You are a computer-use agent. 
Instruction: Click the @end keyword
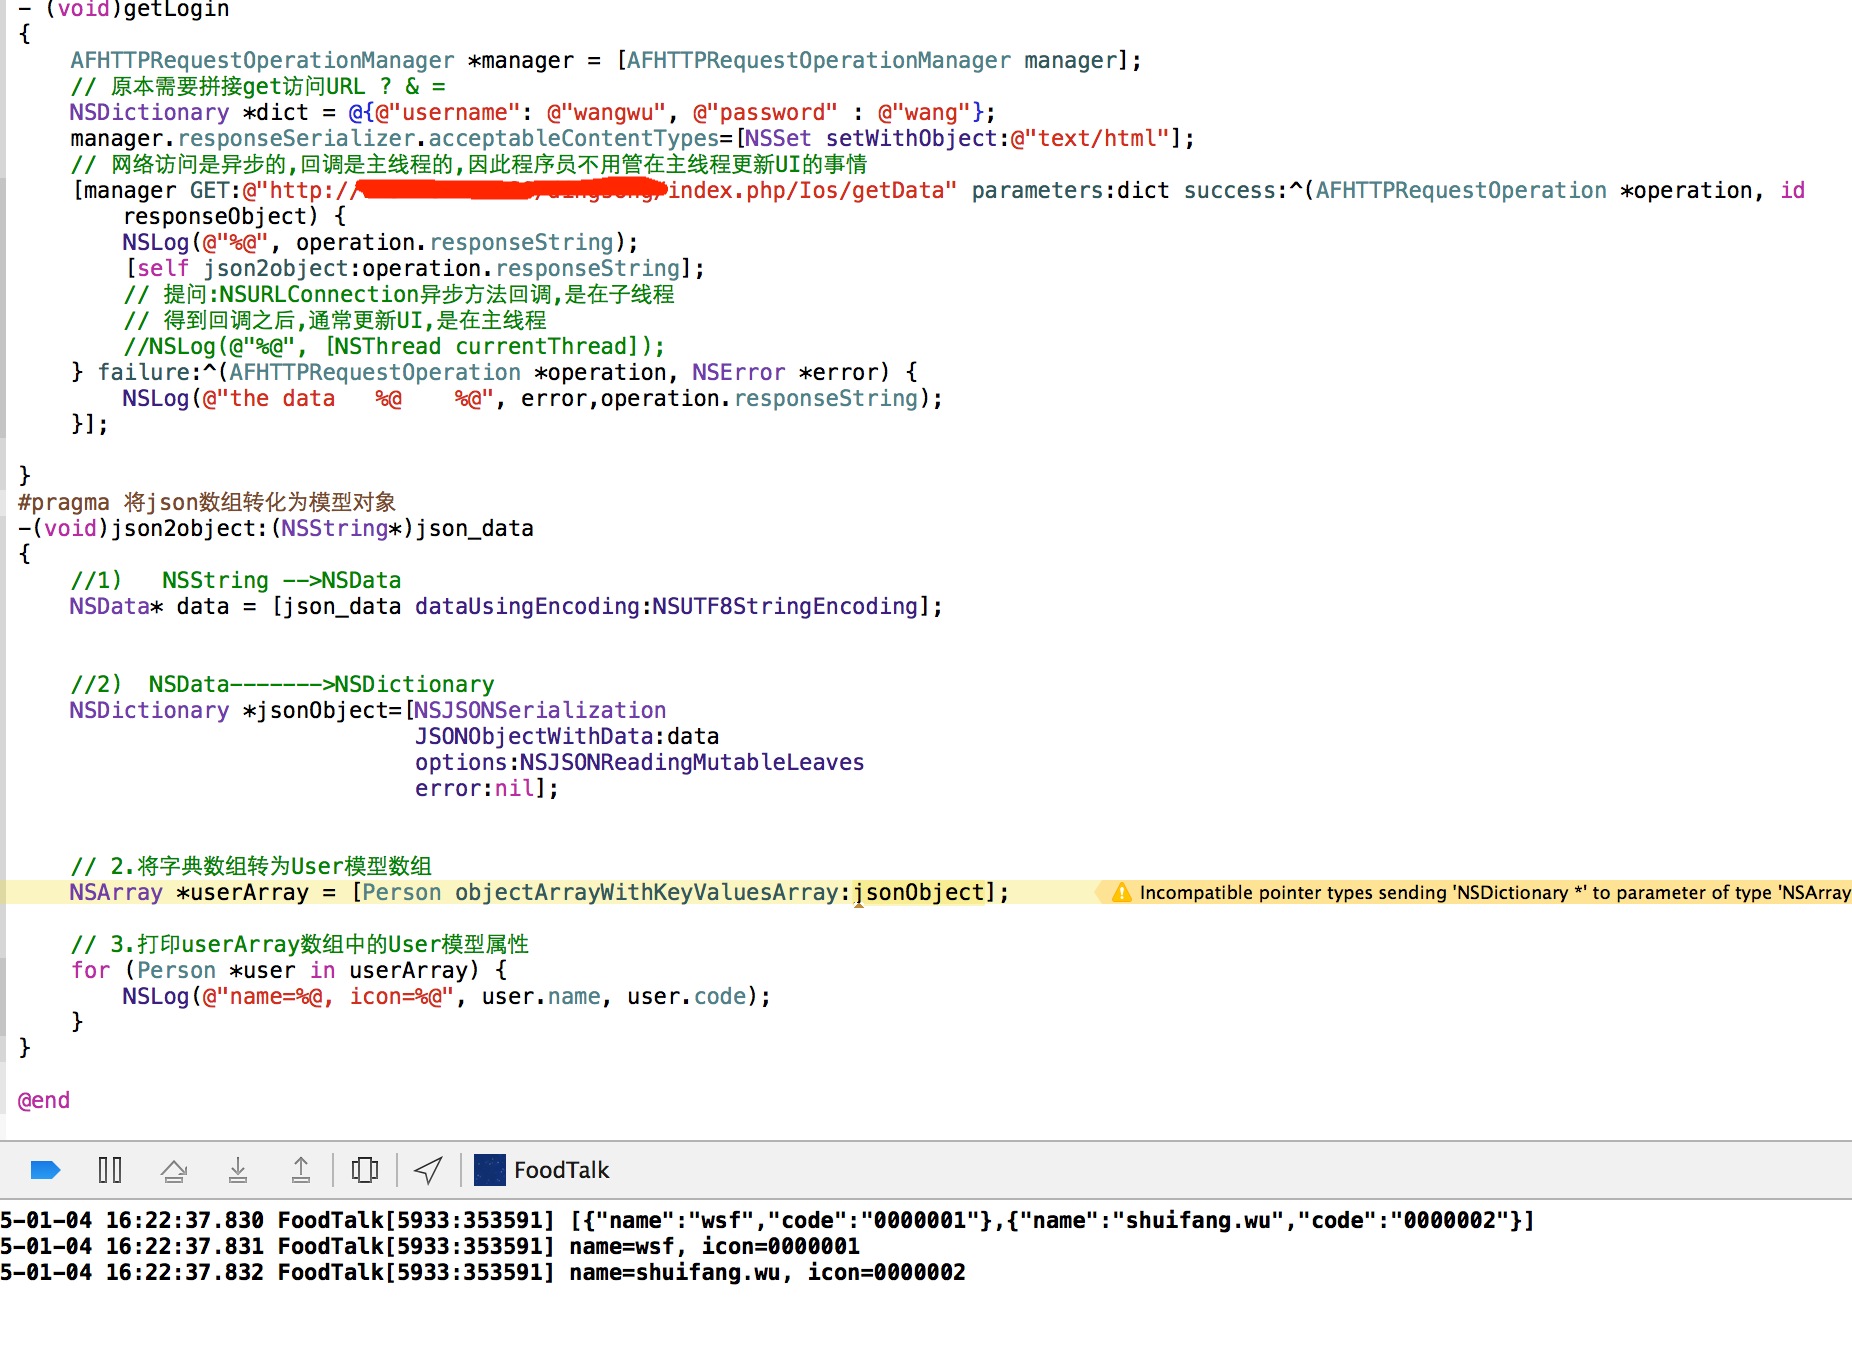pyautogui.click(x=44, y=1100)
